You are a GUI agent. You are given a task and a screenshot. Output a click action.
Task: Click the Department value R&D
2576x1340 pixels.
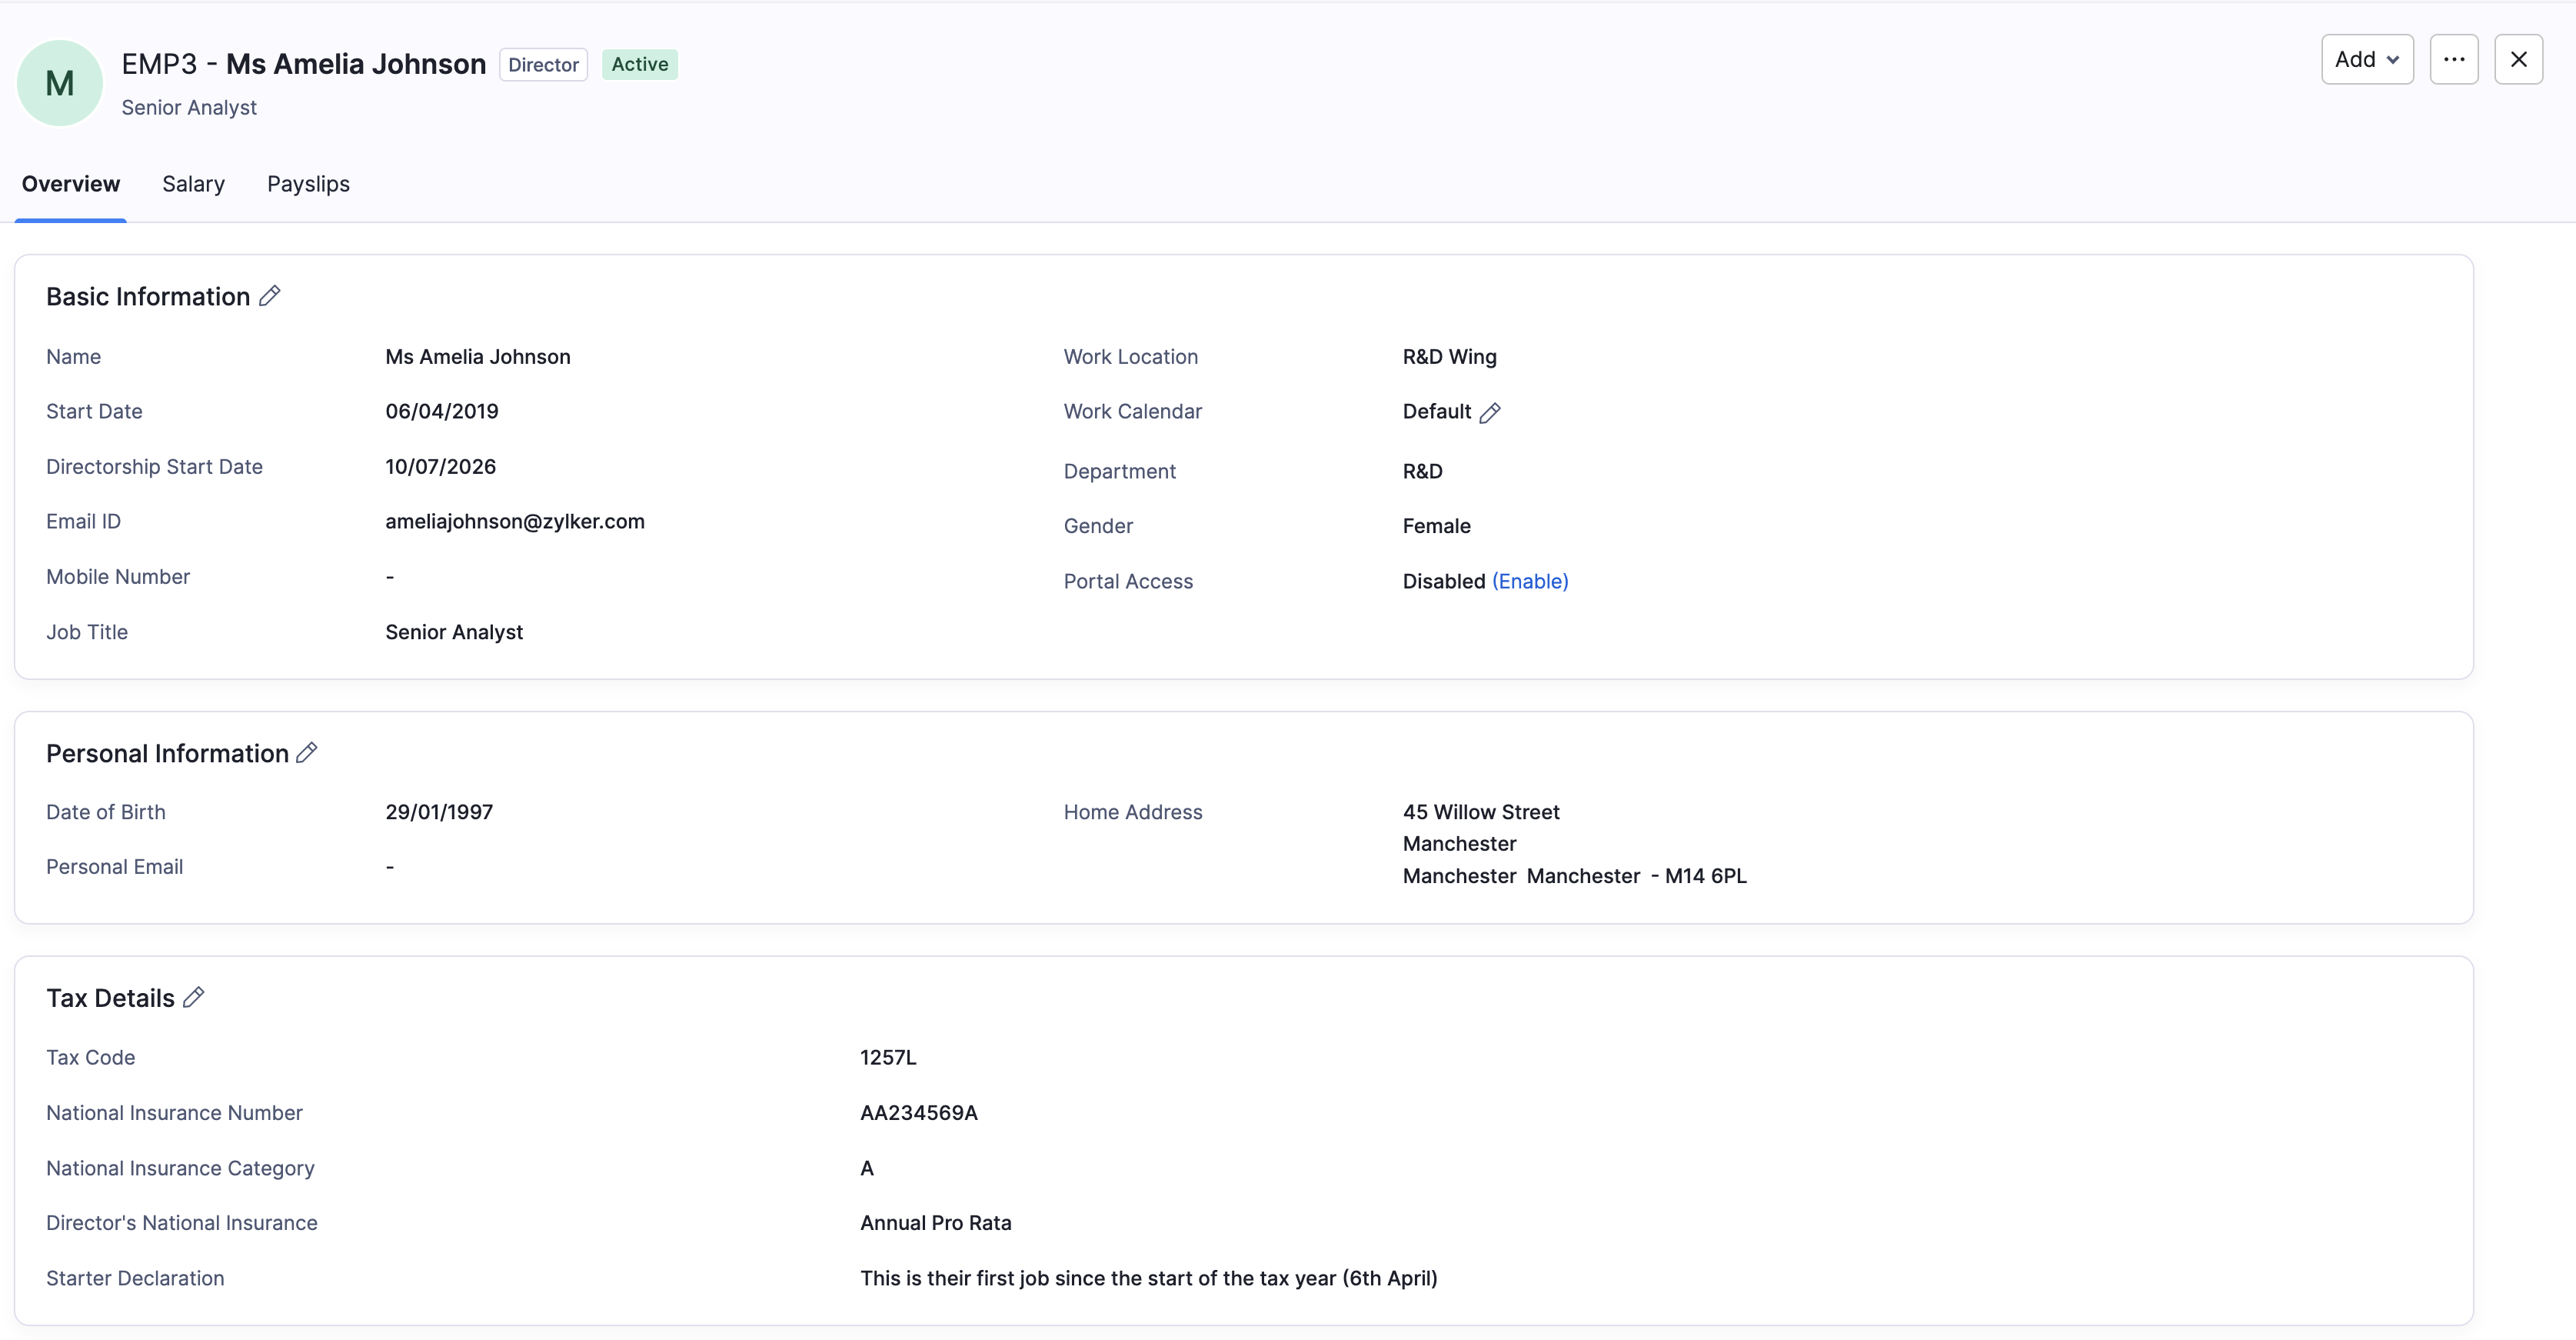[x=1423, y=471]
